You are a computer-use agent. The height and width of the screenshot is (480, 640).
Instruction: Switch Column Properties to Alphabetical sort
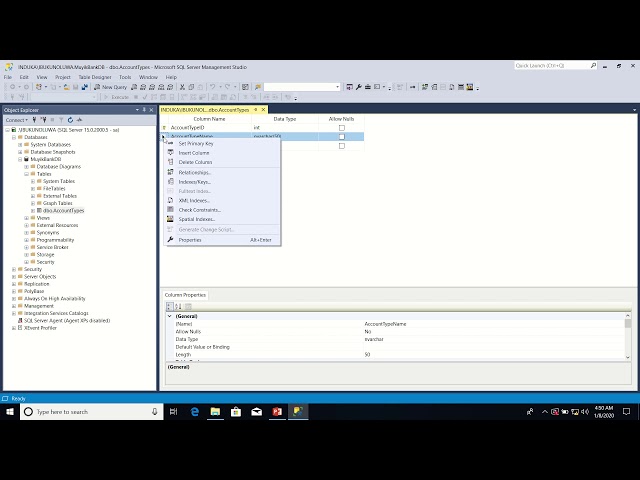(178, 307)
